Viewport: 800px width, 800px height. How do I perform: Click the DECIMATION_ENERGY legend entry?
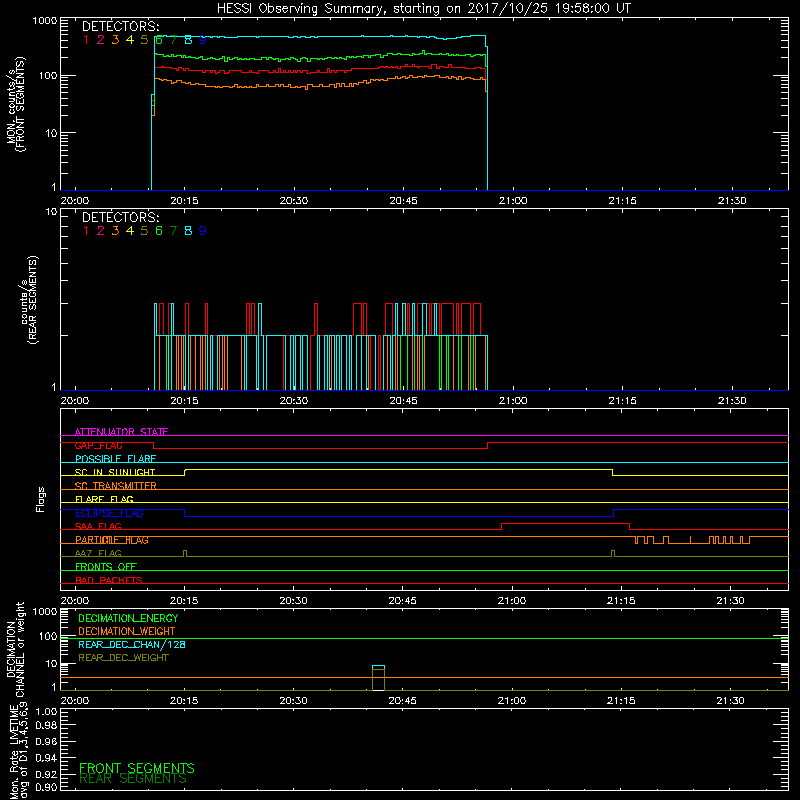128,618
